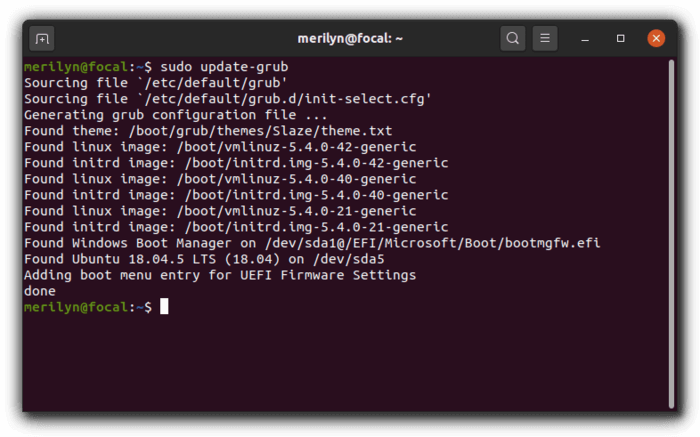This screenshot has width=700, height=437.
Task: Click the Slaze theme.txt path line
Action: pos(208,131)
